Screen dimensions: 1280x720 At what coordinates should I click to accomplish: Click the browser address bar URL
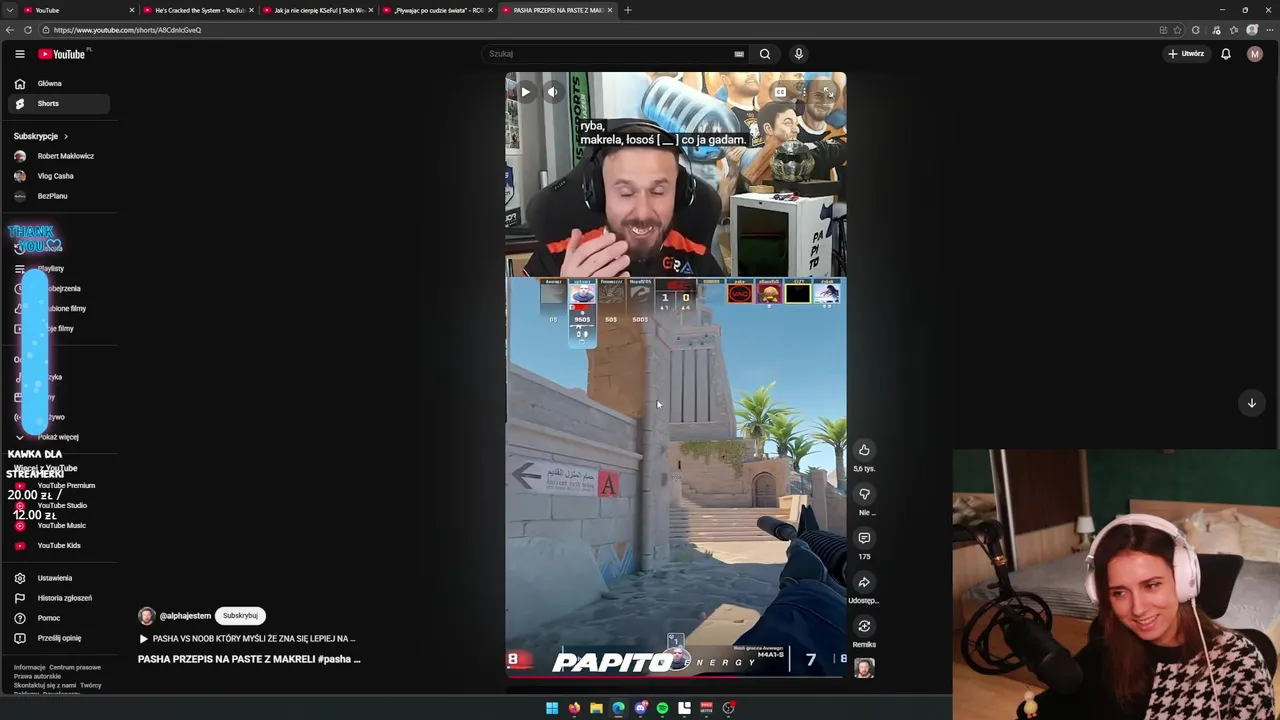click(x=127, y=30)
